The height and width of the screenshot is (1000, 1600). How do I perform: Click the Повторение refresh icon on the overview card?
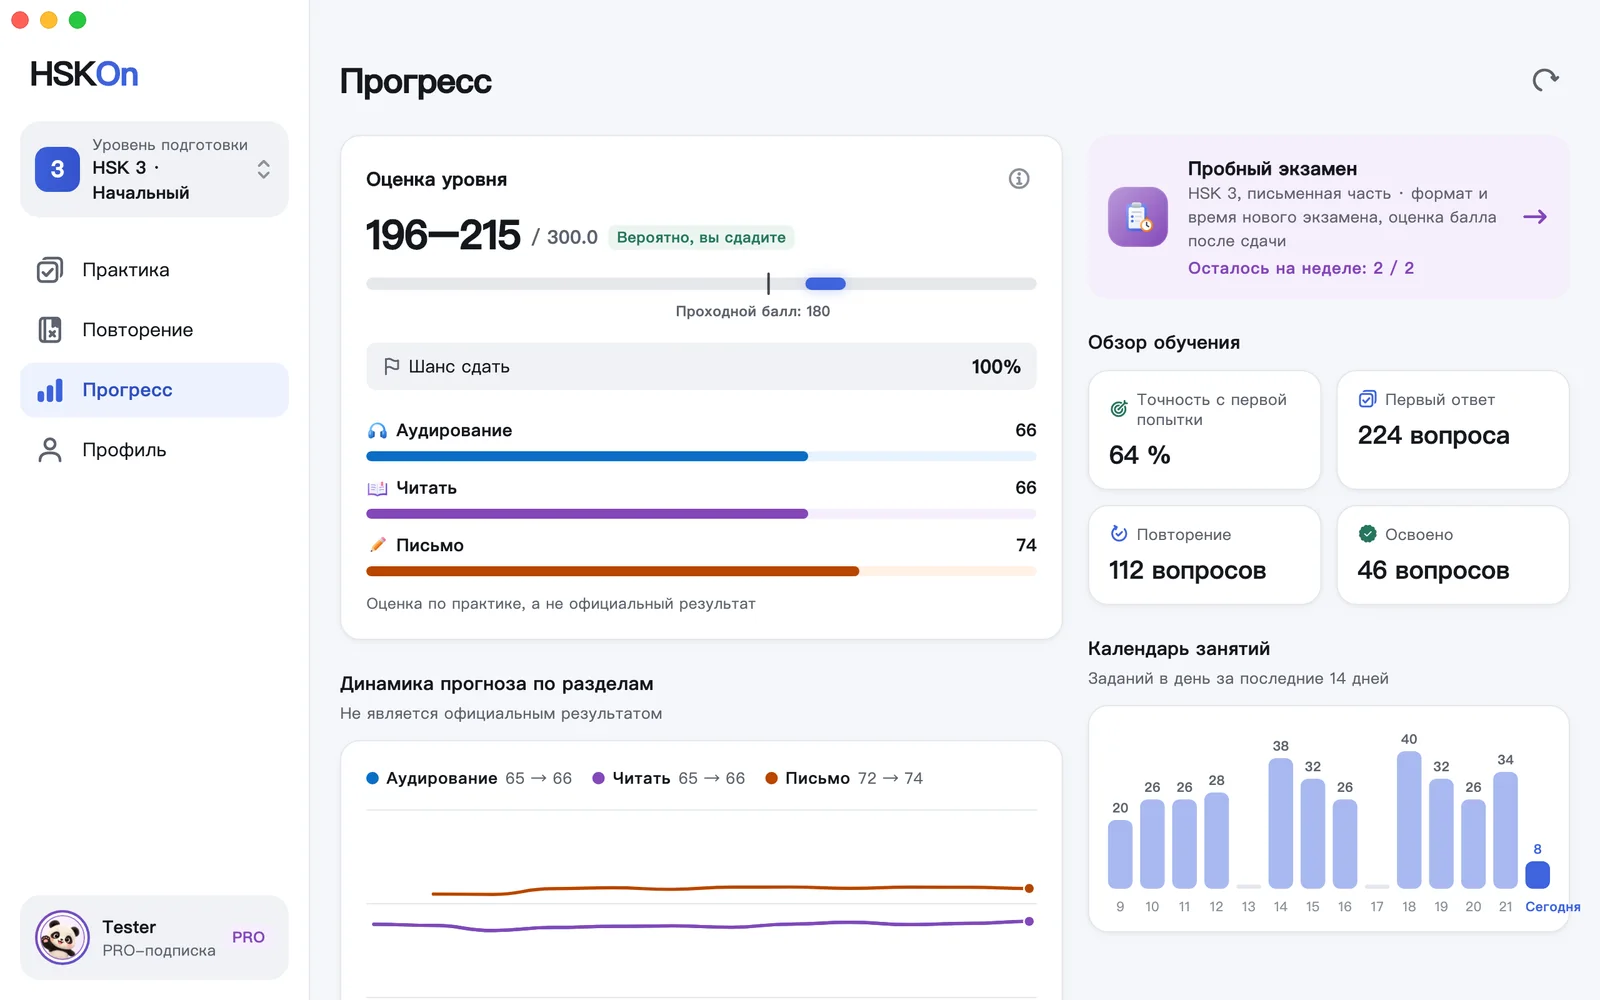coord(1119,534)
